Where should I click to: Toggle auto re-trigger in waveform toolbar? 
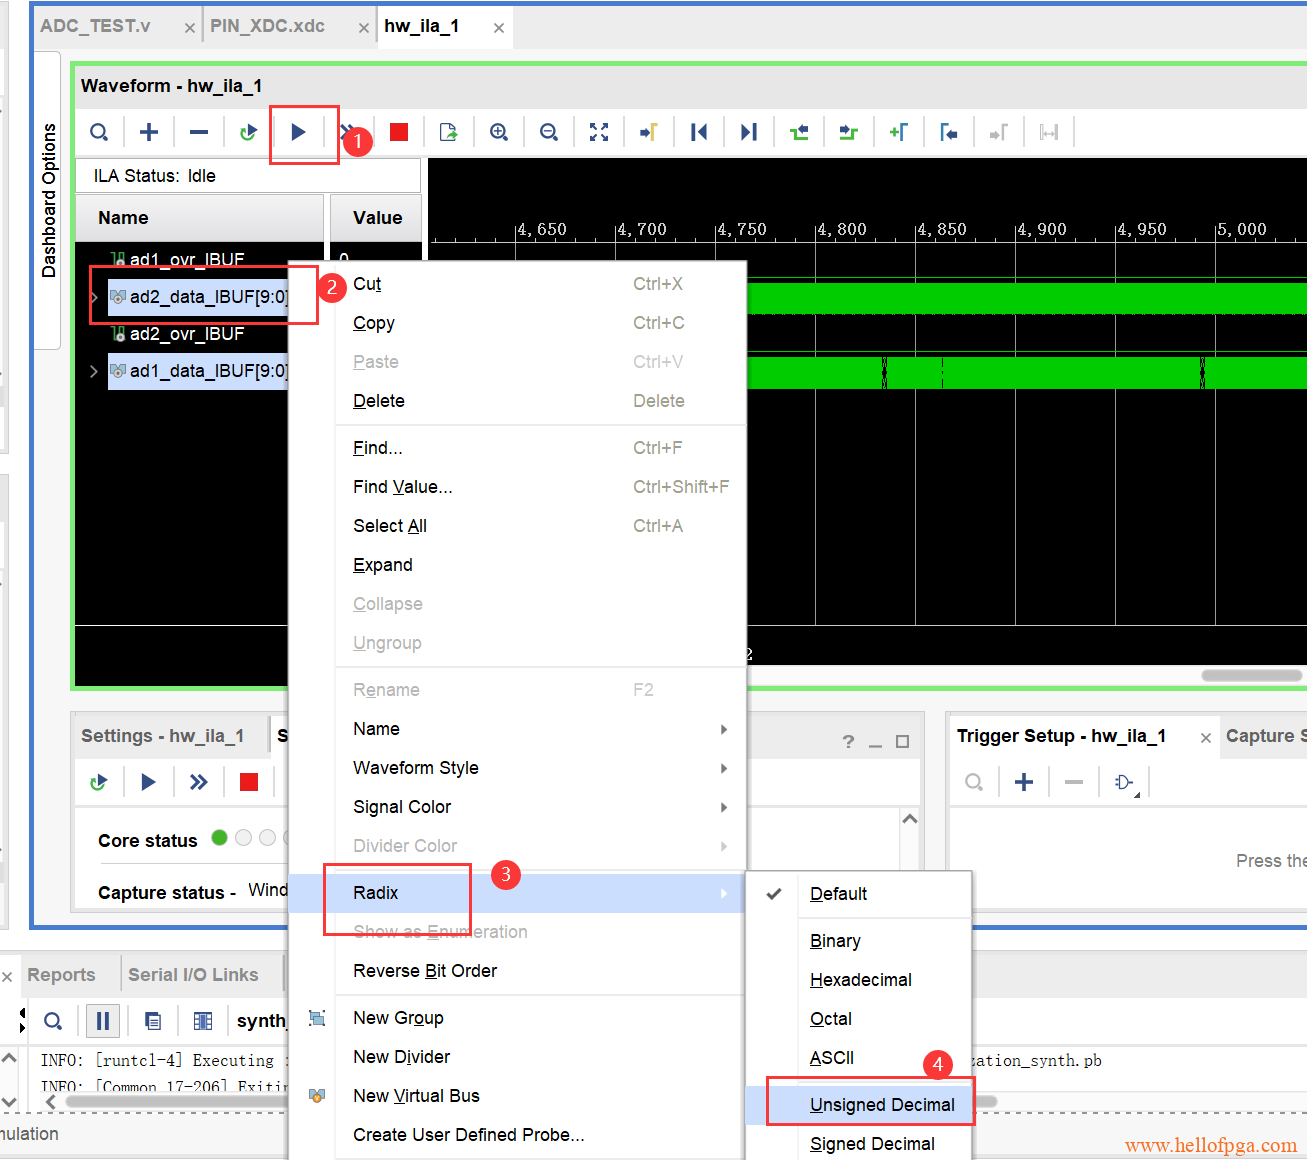pos(248,132)
